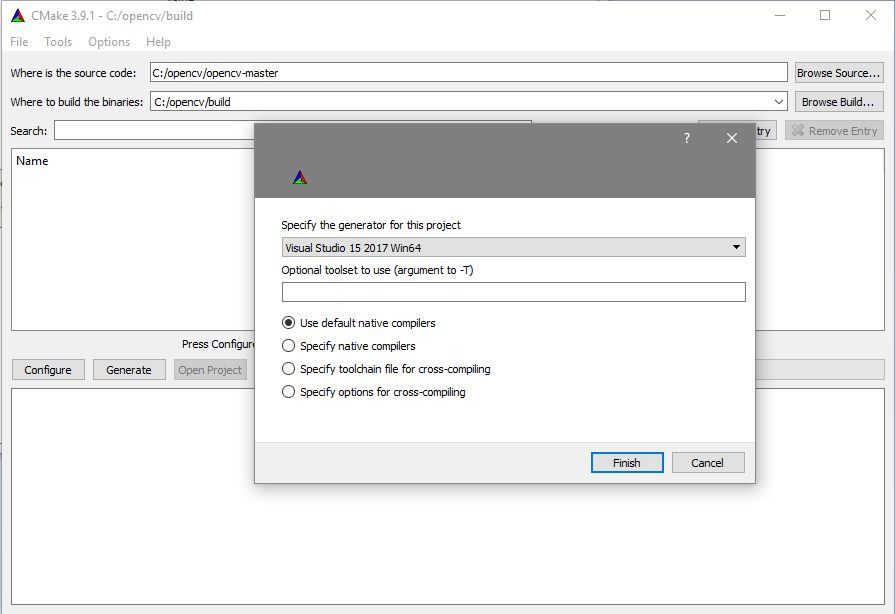Click Browse Build button

click(839, 102)
